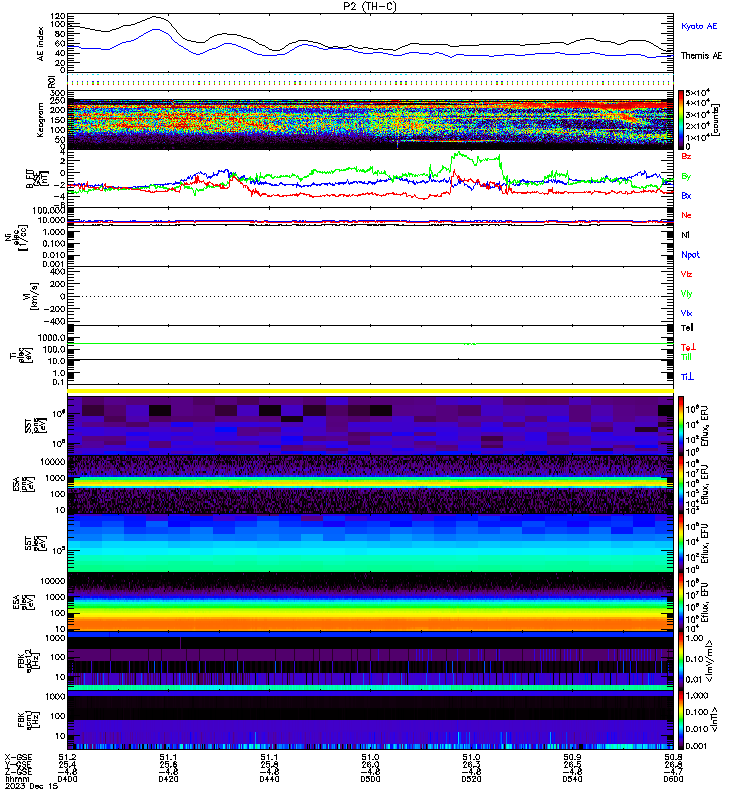Click the Keogram axis label
This screenshot has width=750, height=800.
click(x=41, y=120)
